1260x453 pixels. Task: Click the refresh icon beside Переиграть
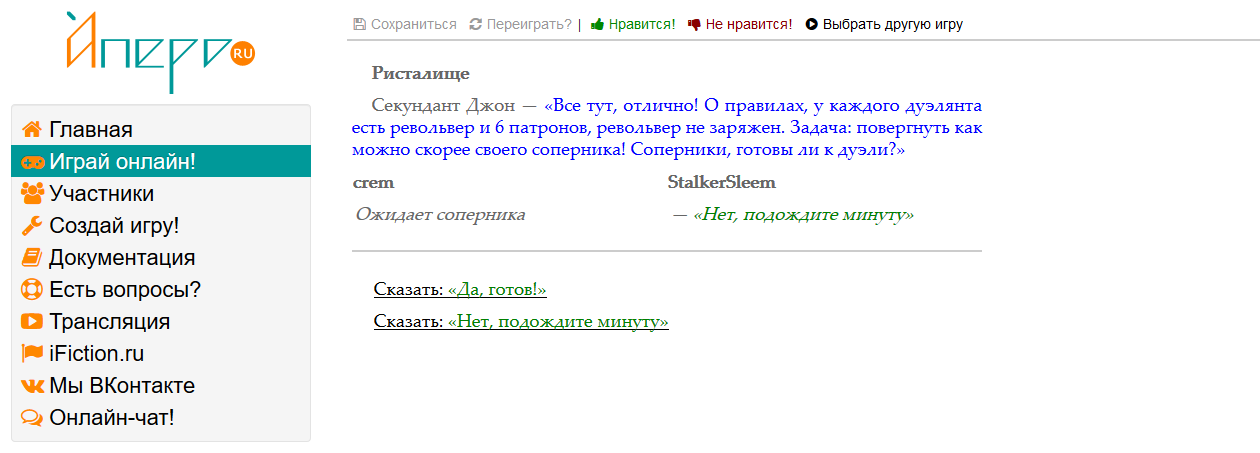coord(475,24)
